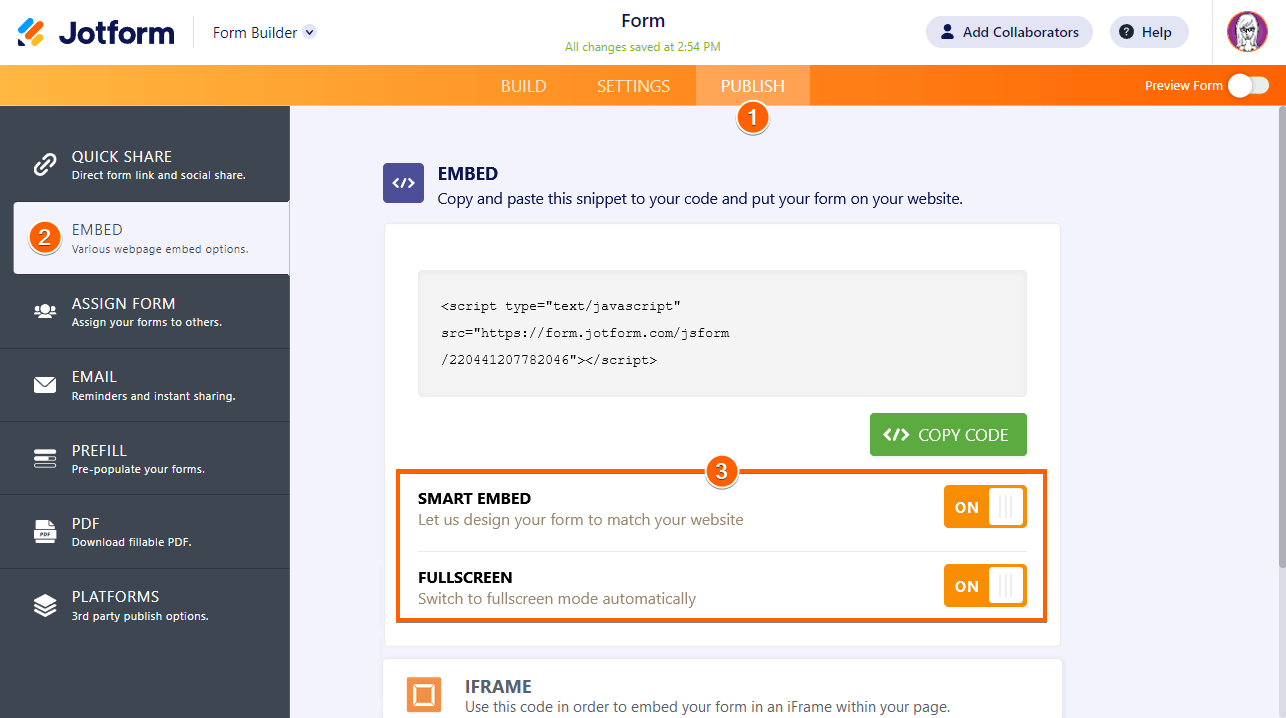Open the Form Builder dropdown arrow
This screenshot has height=718, width=1286.
(x=310, y=32)
